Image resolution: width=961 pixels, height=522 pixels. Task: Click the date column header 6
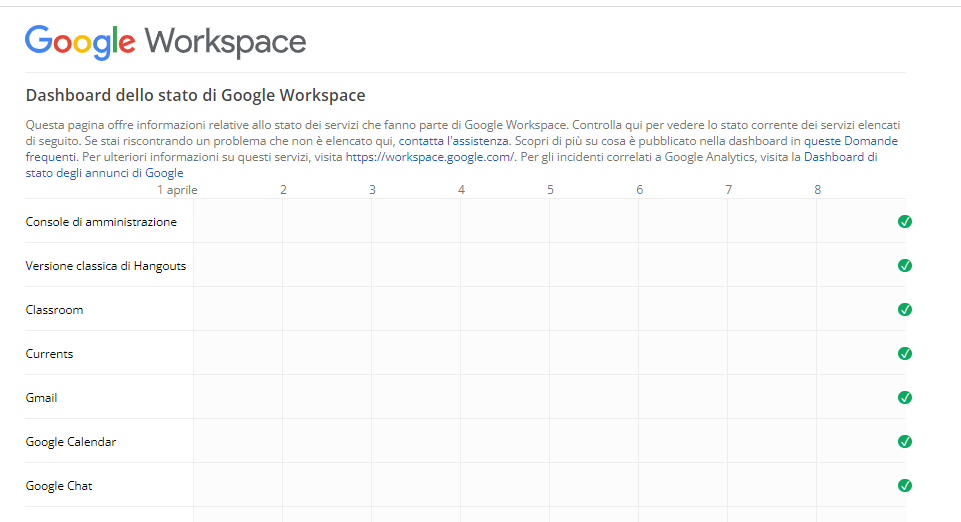639,190
